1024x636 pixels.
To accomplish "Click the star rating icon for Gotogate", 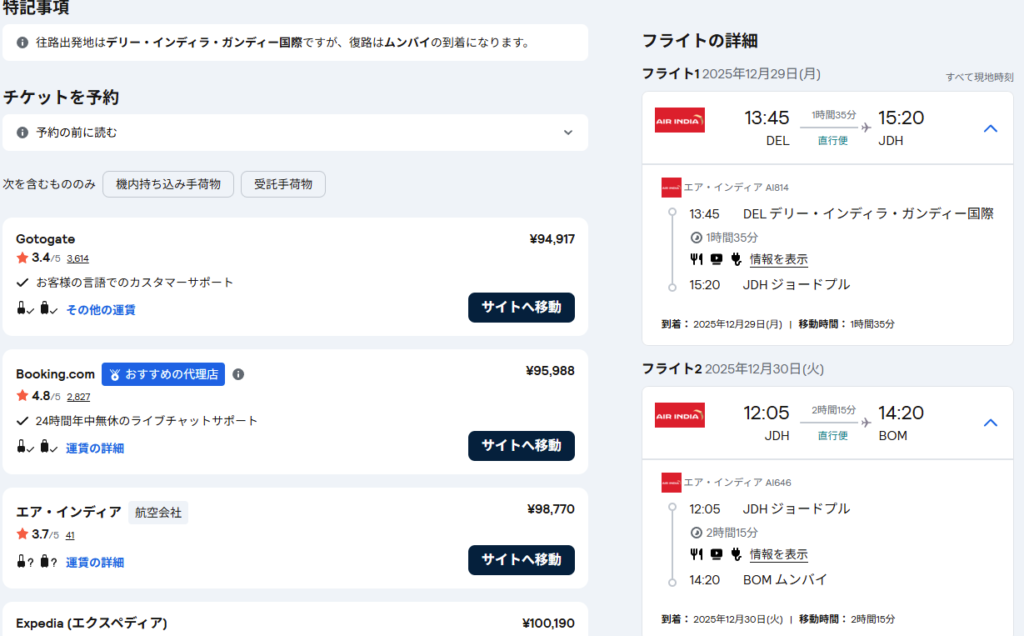I will pos(22,258).
